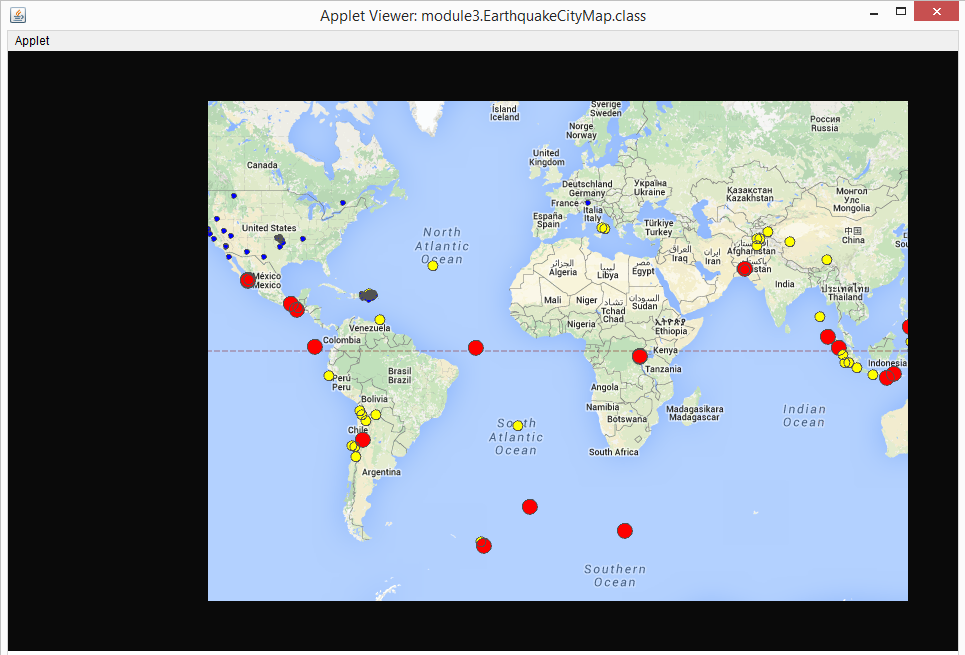Click the red marker on the Afghanistan-Pakistan border
This screenshot has height=655, width=965.
744,268
